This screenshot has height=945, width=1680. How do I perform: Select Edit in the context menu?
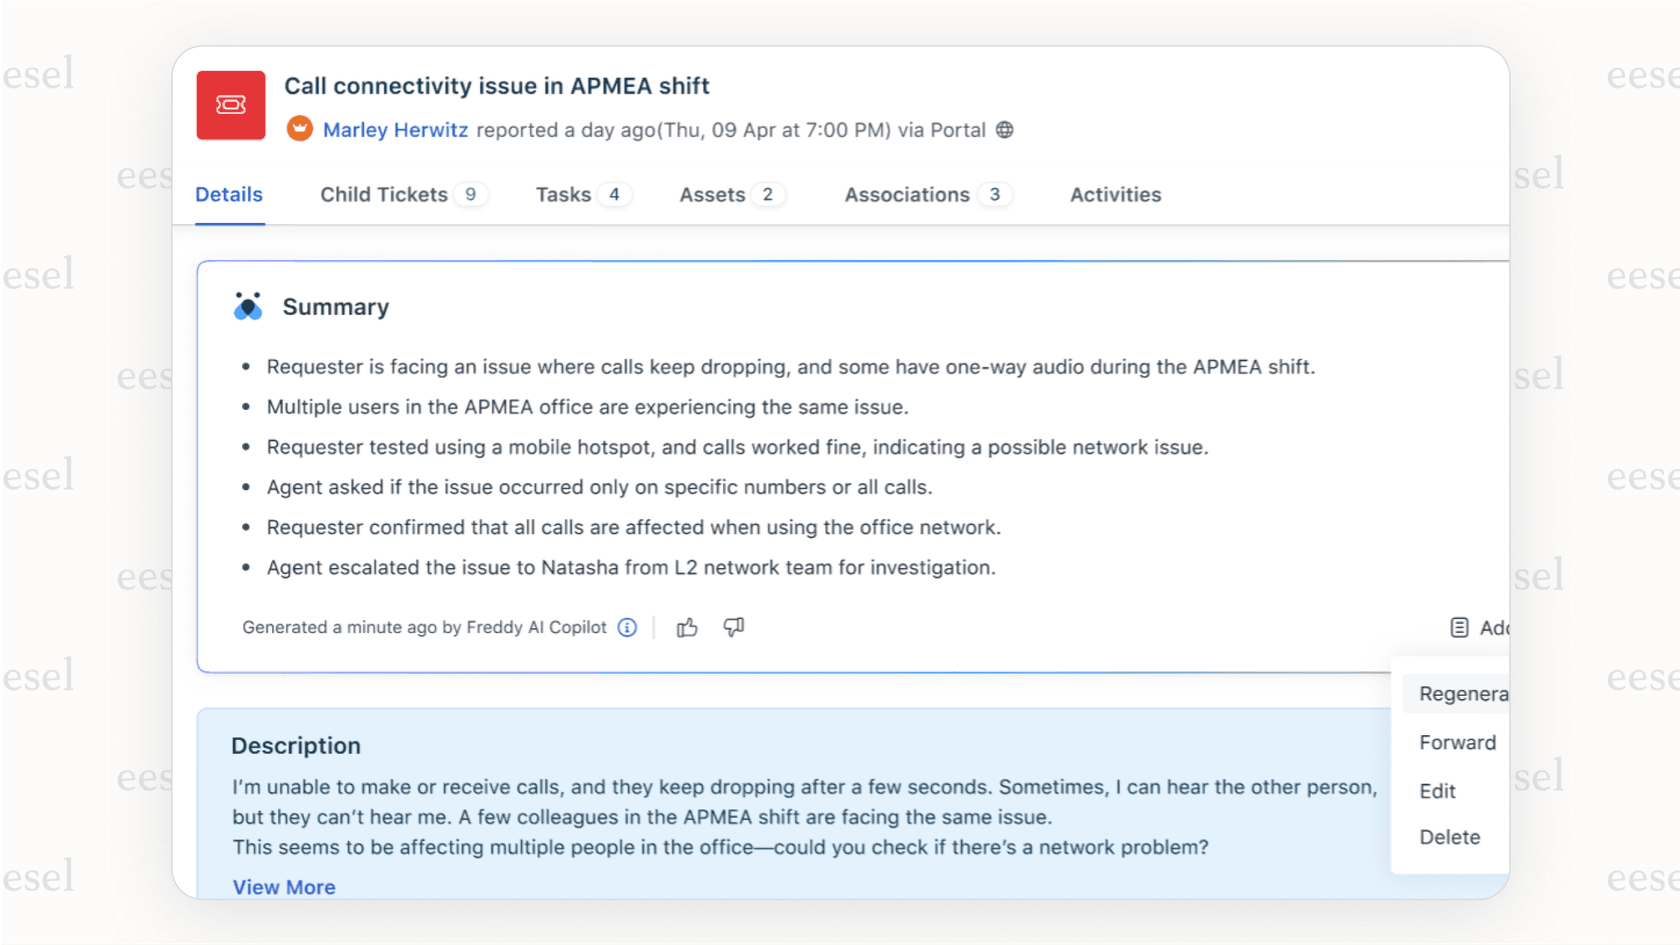1437,790
